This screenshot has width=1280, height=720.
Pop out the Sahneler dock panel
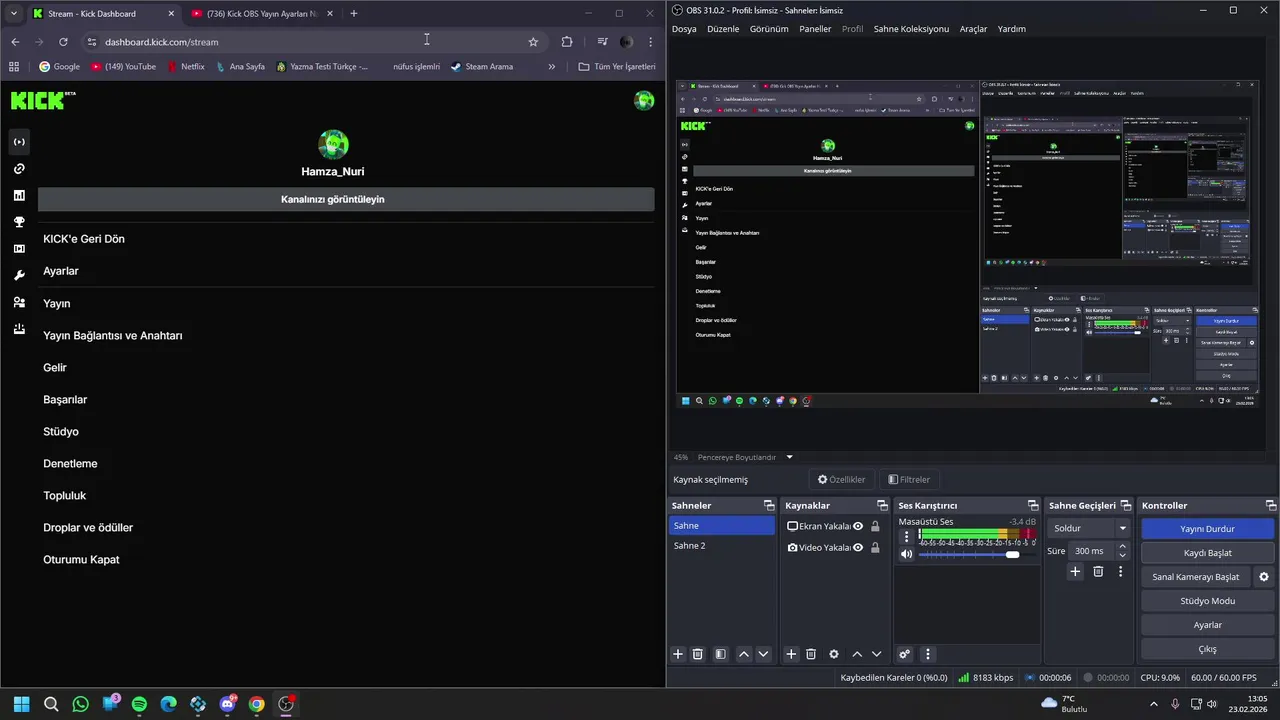tap(768, 506)
